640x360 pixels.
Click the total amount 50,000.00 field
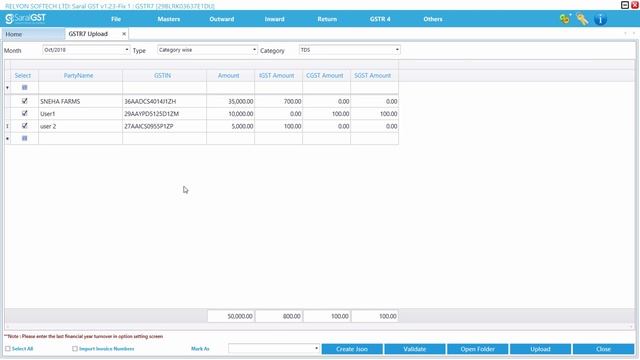[231, 316]
